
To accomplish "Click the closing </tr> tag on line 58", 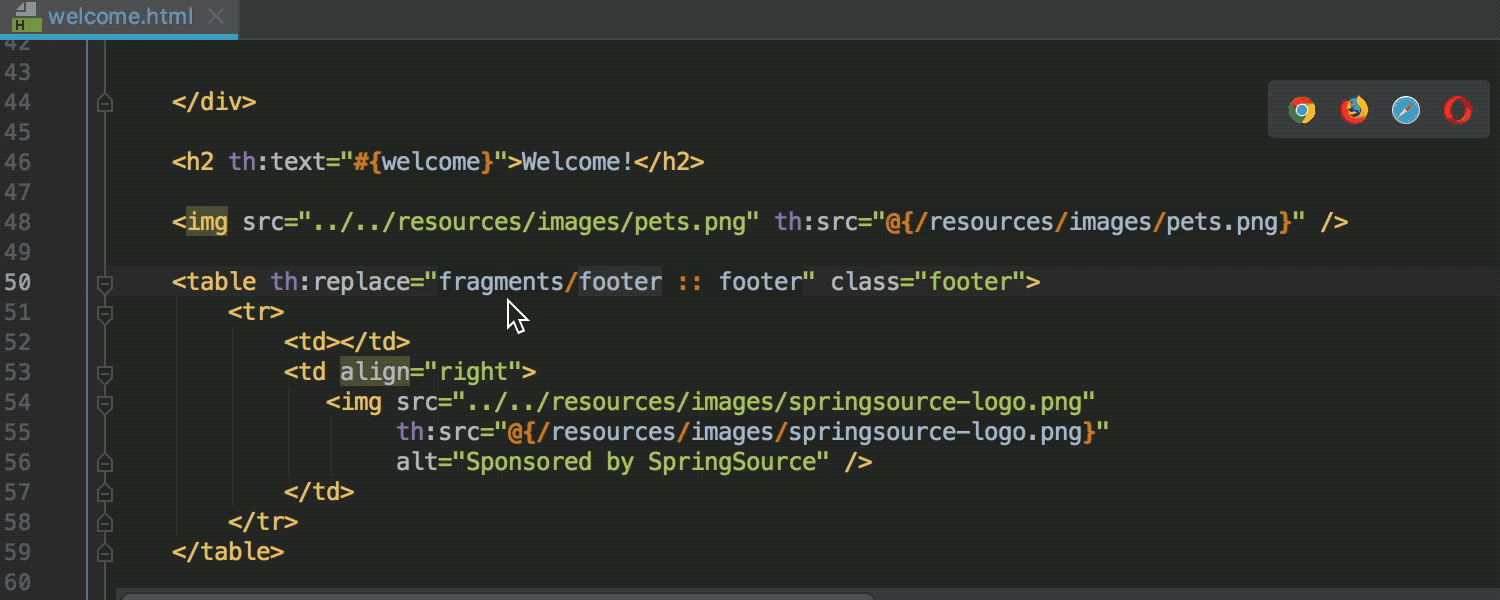I will [263, 522].
